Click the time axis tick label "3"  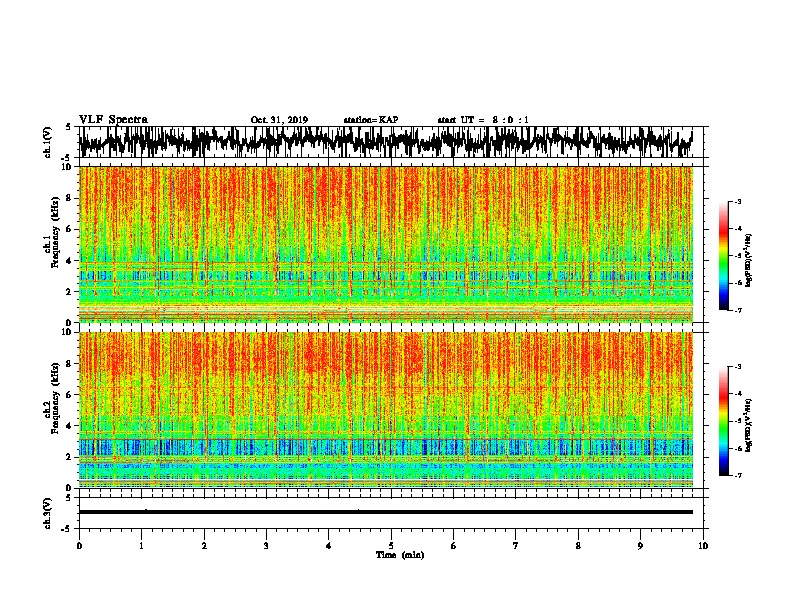pos(266,546)
